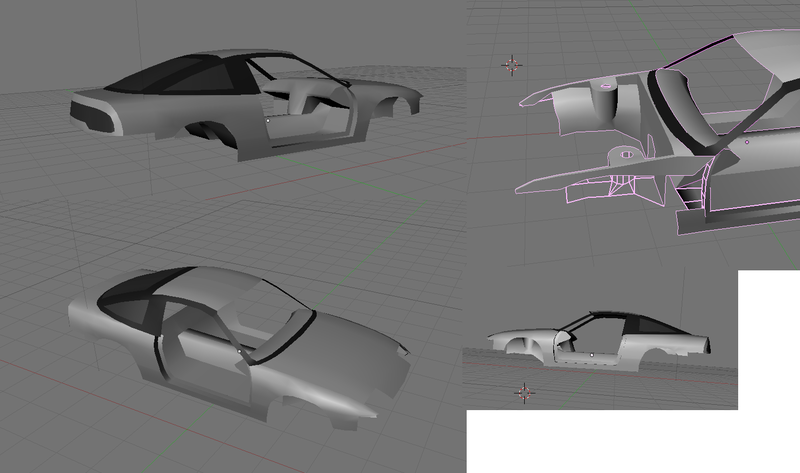This screenshot has height=473, width=800.
Task: Select origin dot on the side-profile car's sill
Action: [592, 354]
